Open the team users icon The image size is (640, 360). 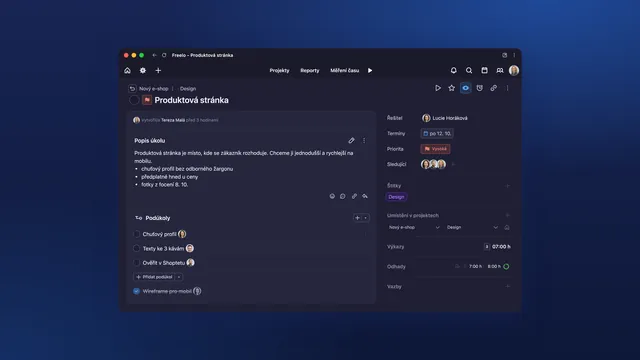pos(500,71)
